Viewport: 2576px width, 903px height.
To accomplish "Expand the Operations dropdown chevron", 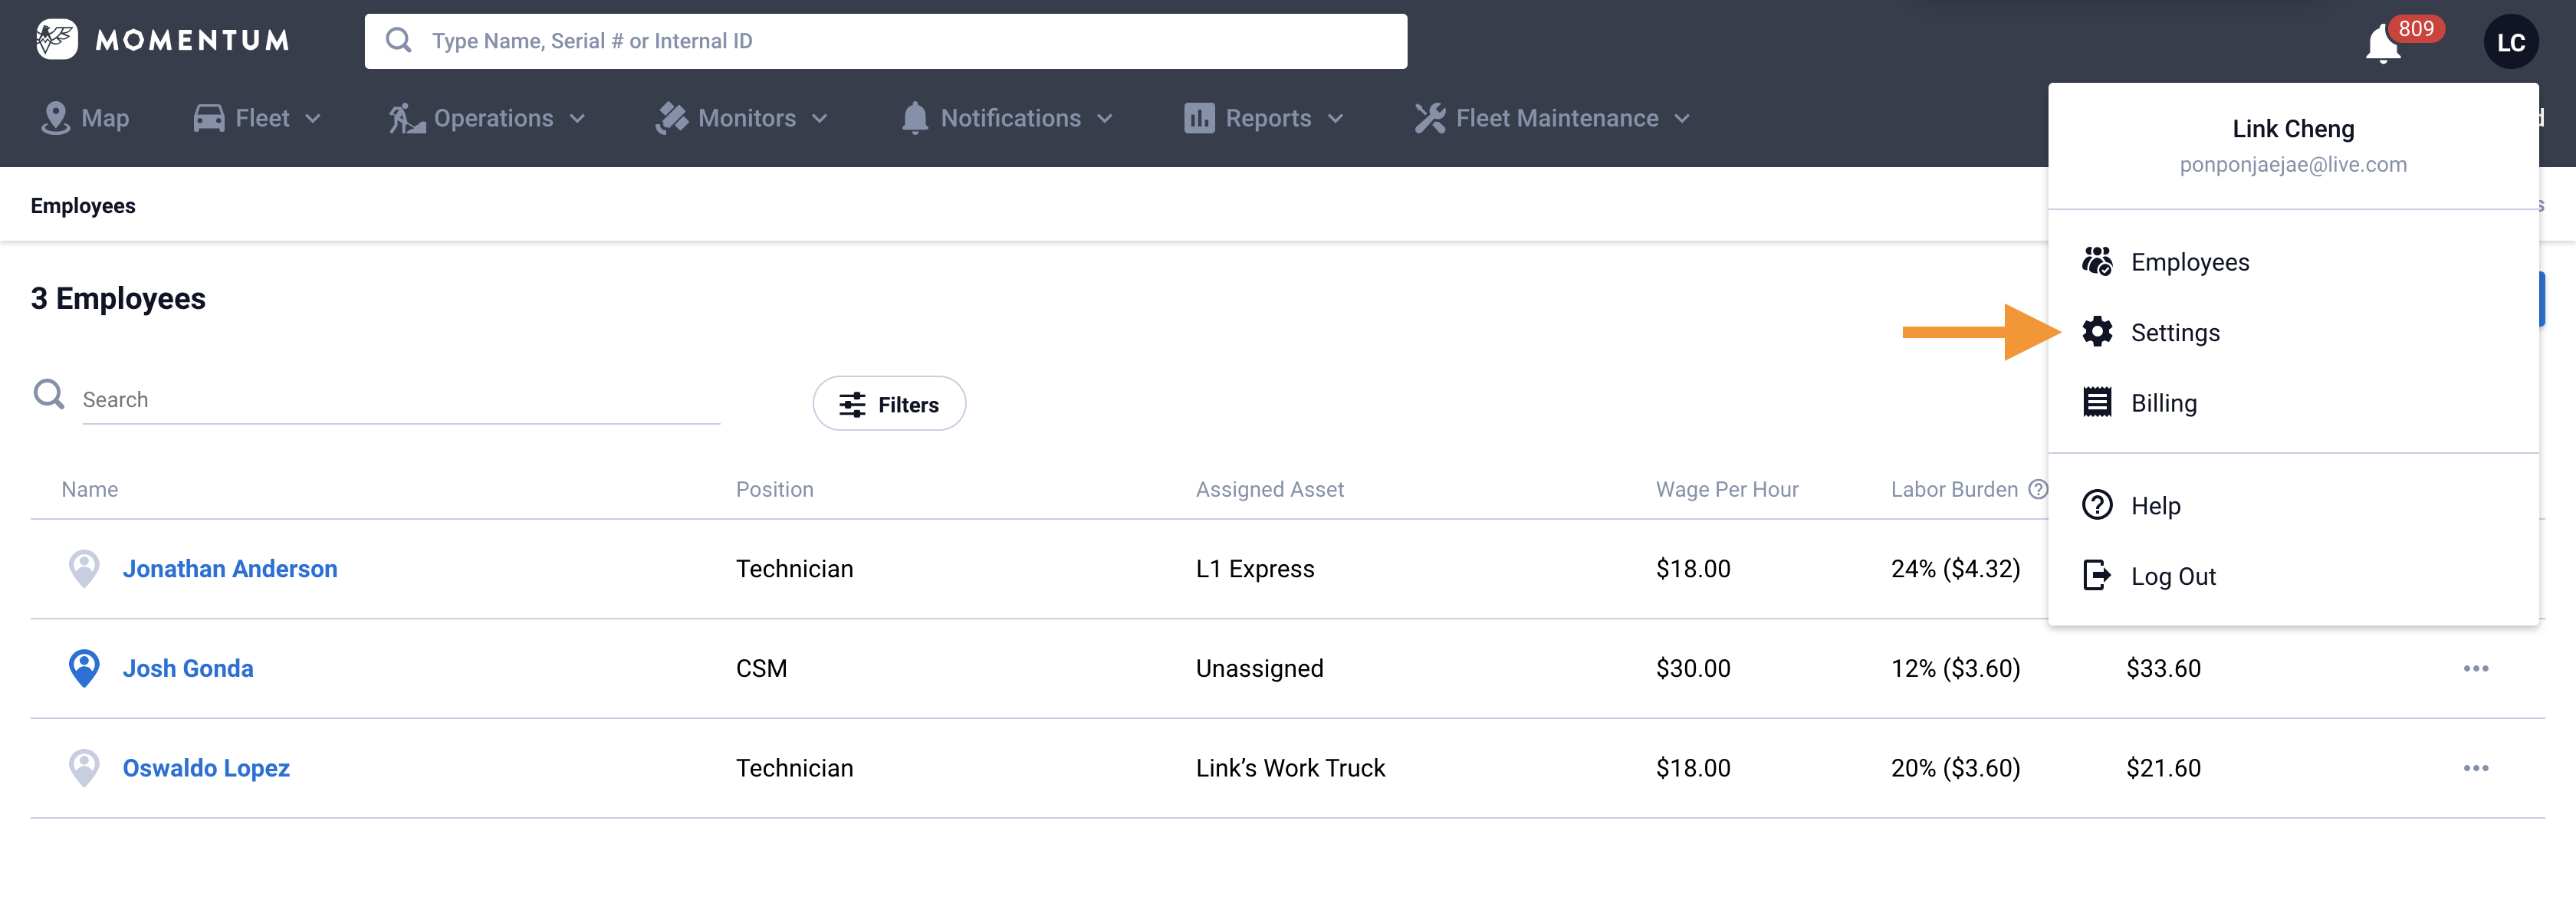I will (577, 118).
